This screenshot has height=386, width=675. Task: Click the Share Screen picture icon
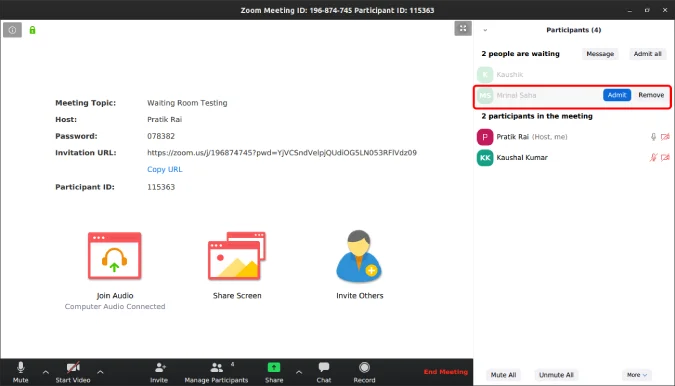tap(237, 256)
